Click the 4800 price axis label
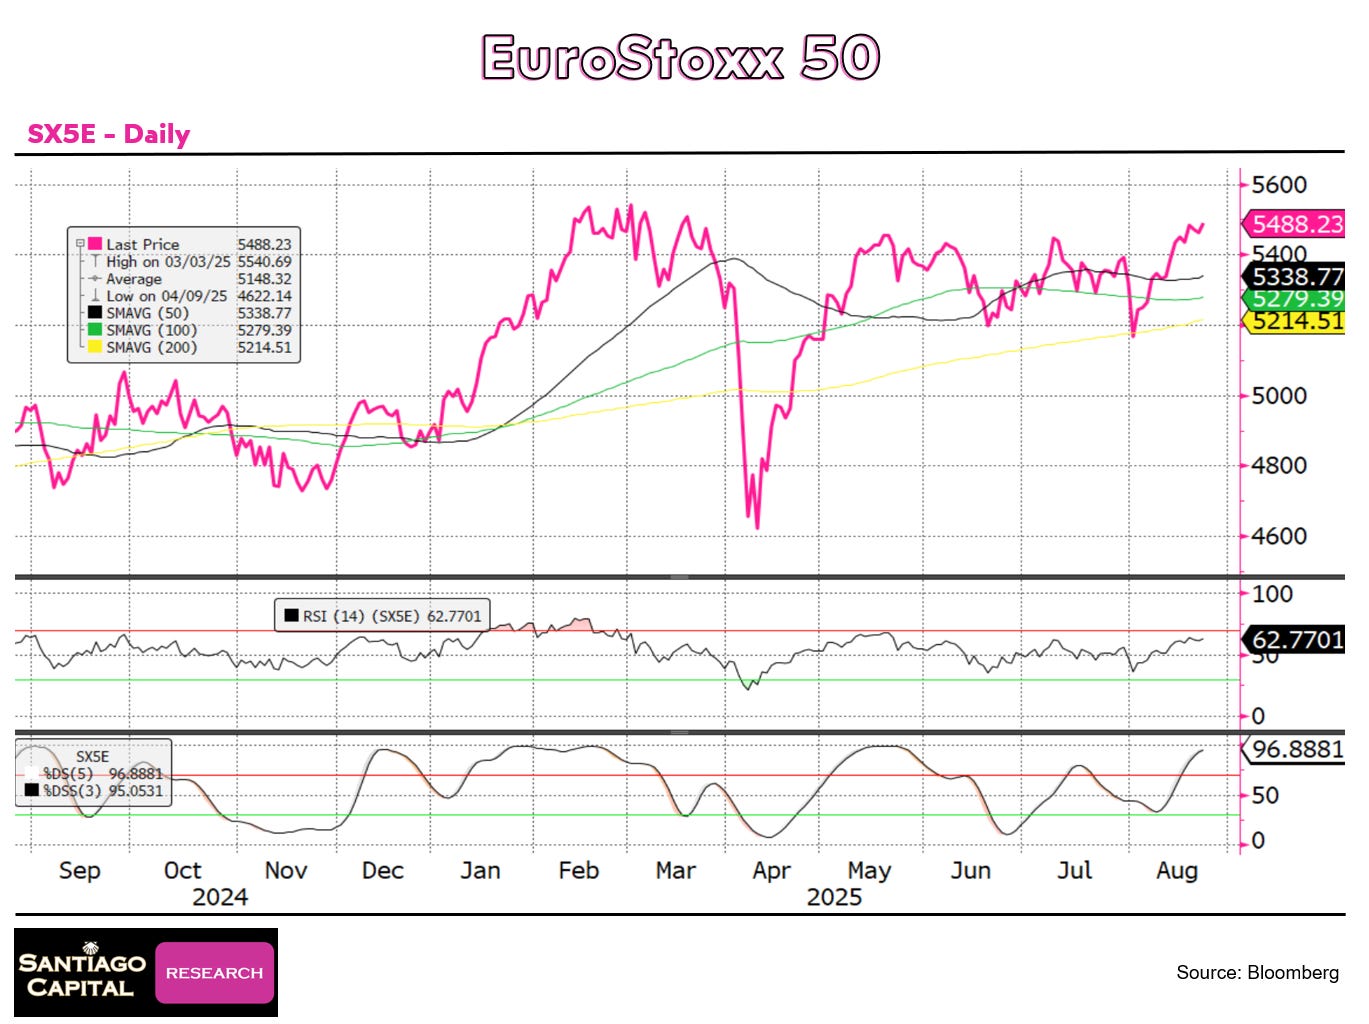 click(x=1279, y=466)
